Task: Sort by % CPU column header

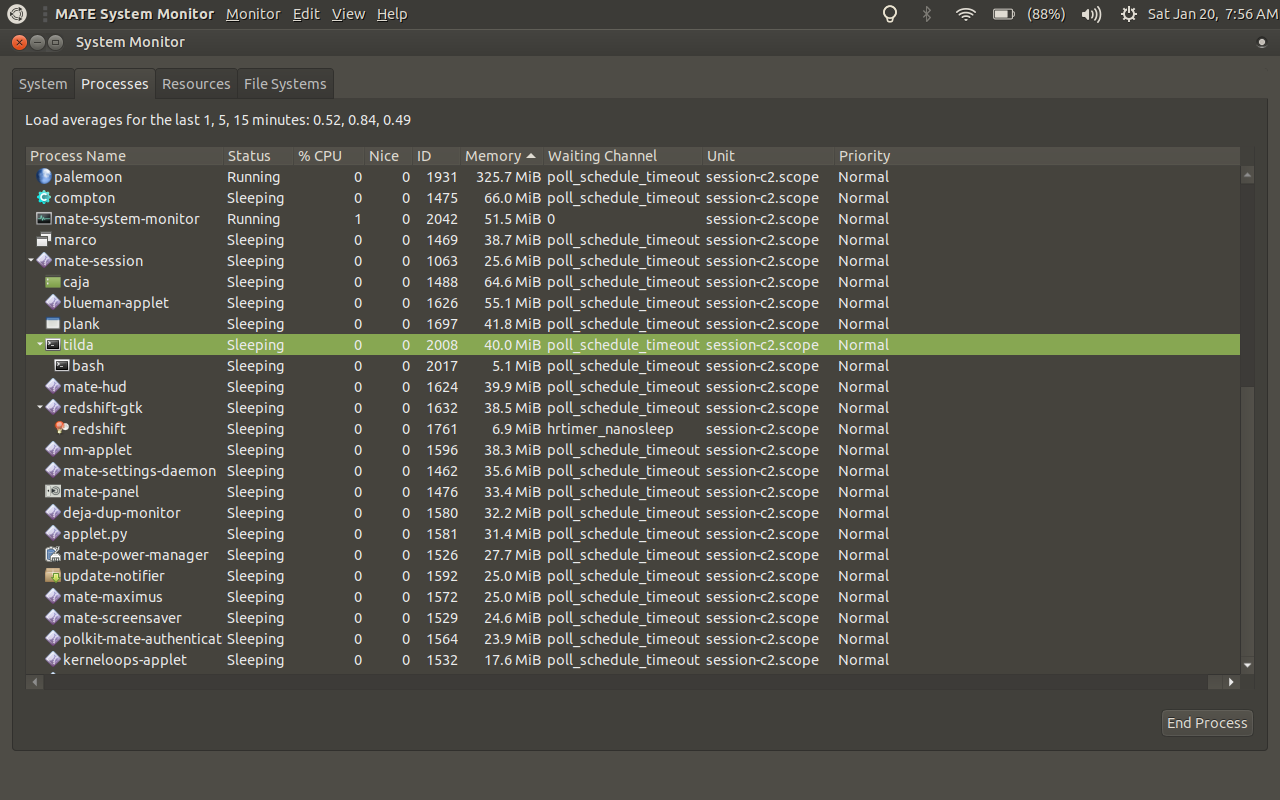Action: click(329, 156)
